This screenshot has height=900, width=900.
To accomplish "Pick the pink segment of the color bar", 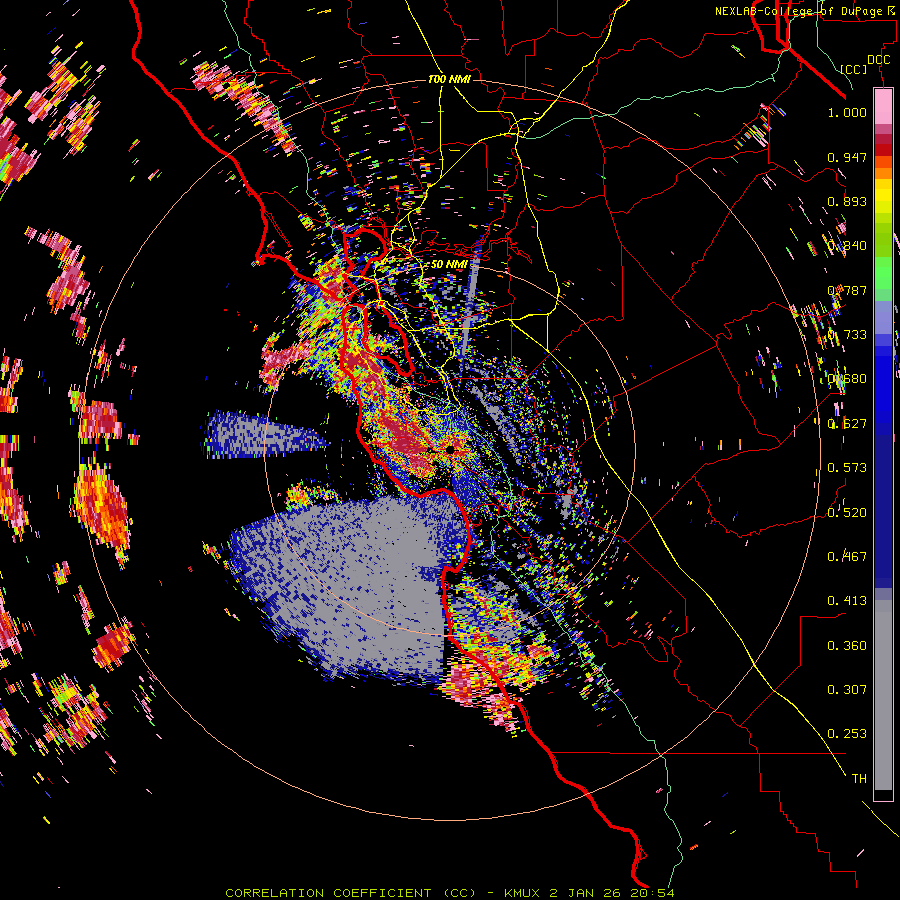I will [883, 106].
